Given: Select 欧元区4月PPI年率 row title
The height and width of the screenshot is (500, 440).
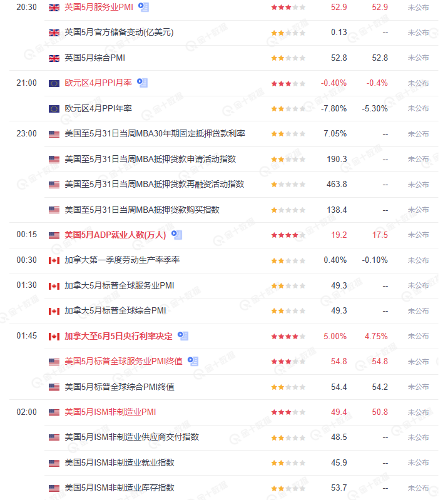Looking at the screenshot, I should pos(98,108).
